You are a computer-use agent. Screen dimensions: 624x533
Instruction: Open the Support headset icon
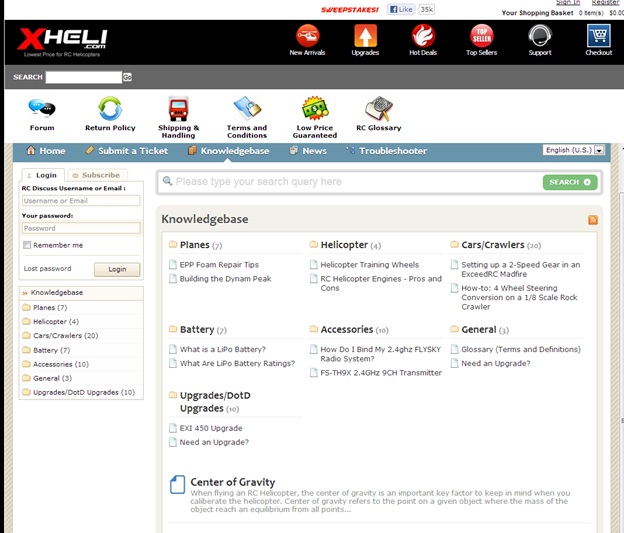coord(540,36)
